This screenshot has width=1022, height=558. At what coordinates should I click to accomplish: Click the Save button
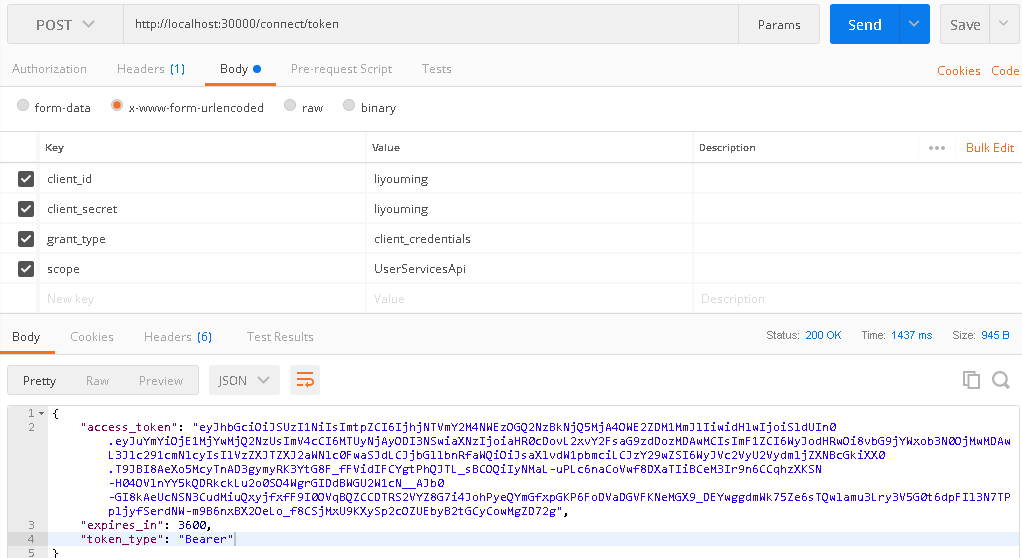[965, 24]
